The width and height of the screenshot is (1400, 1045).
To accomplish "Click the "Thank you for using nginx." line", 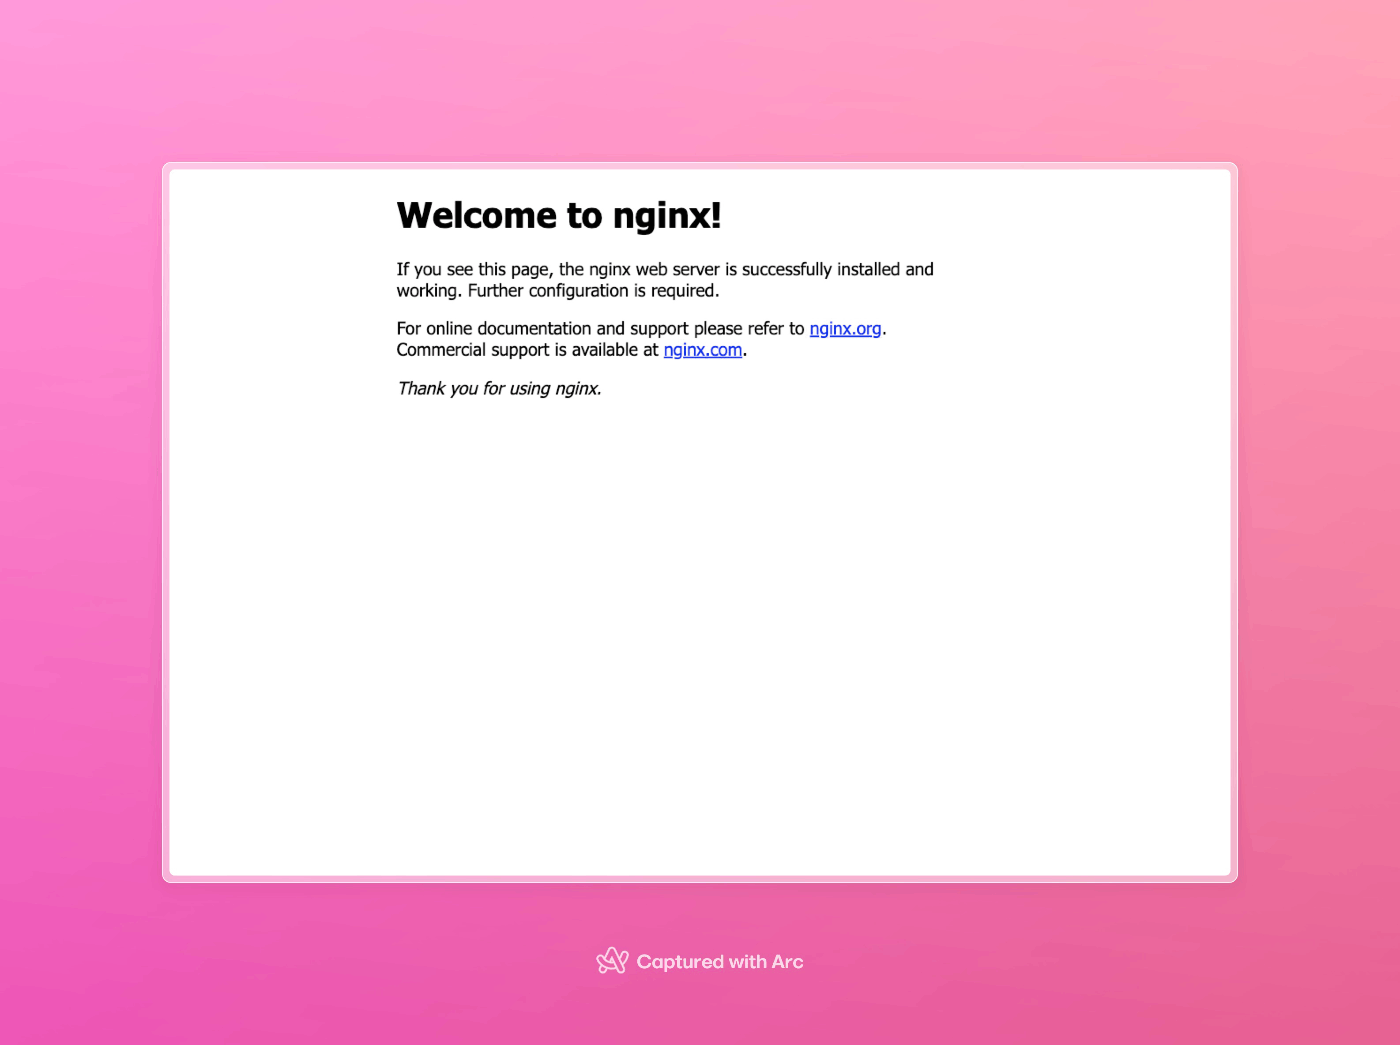I will pos(499,389).
